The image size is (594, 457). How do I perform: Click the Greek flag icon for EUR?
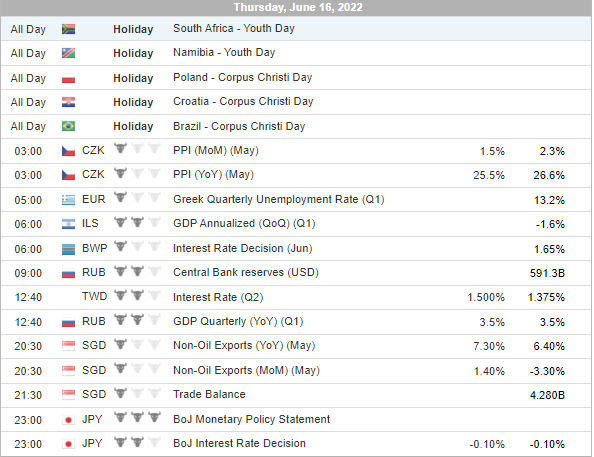[68, 200]
